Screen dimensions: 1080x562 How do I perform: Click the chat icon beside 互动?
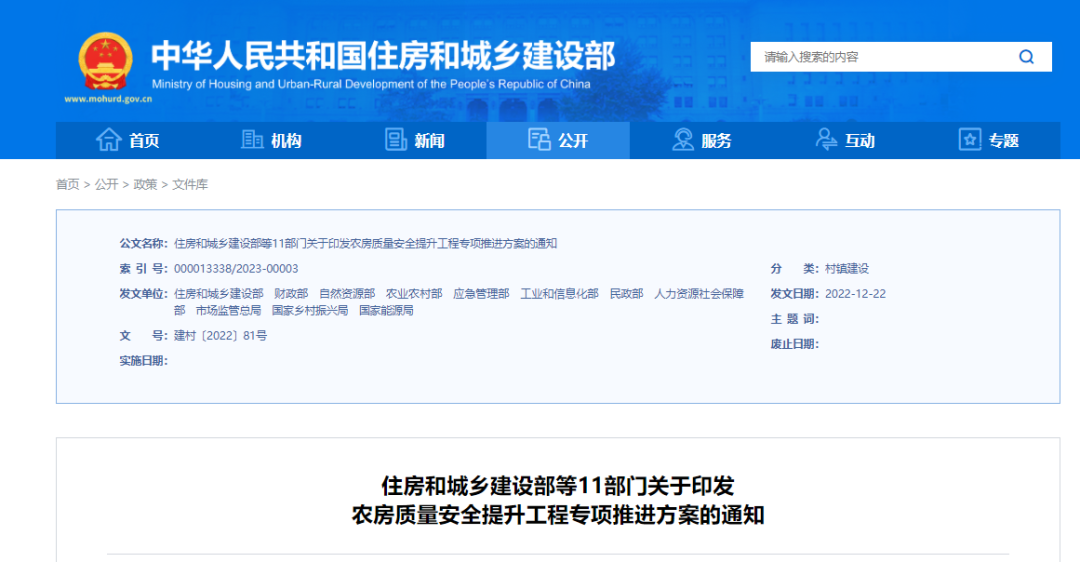point(827,140)
